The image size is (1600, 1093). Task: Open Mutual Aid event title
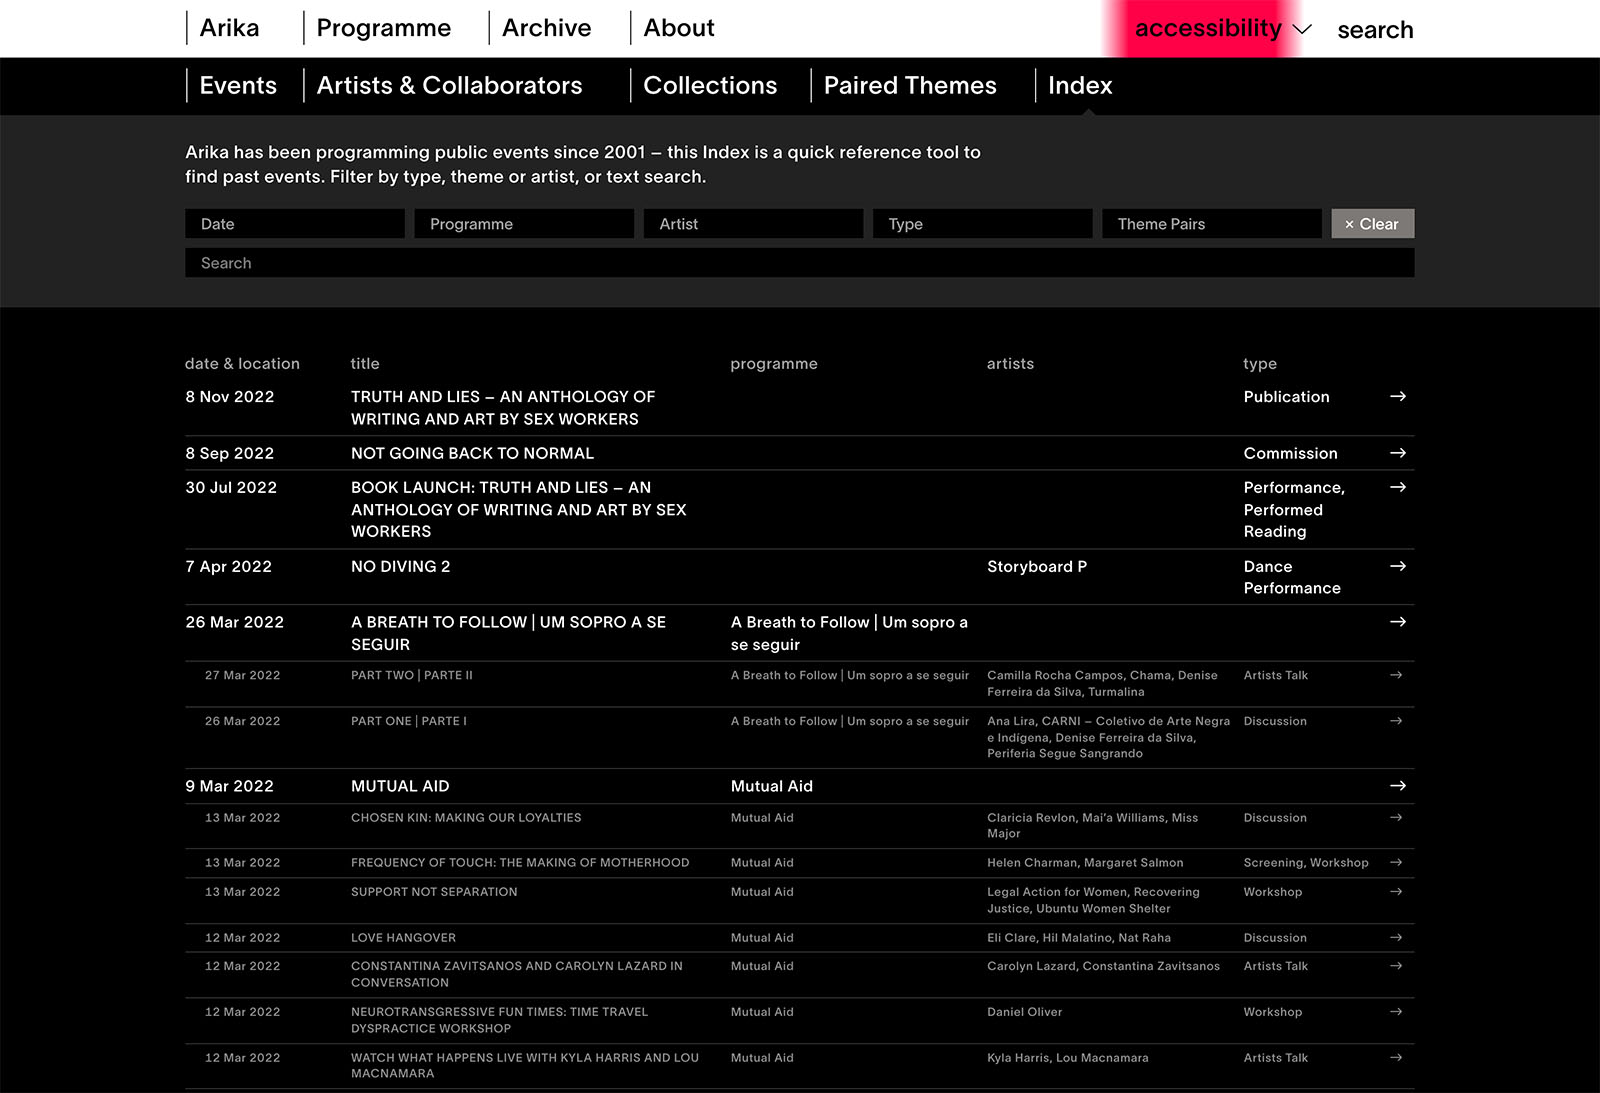tap(400, 786)
